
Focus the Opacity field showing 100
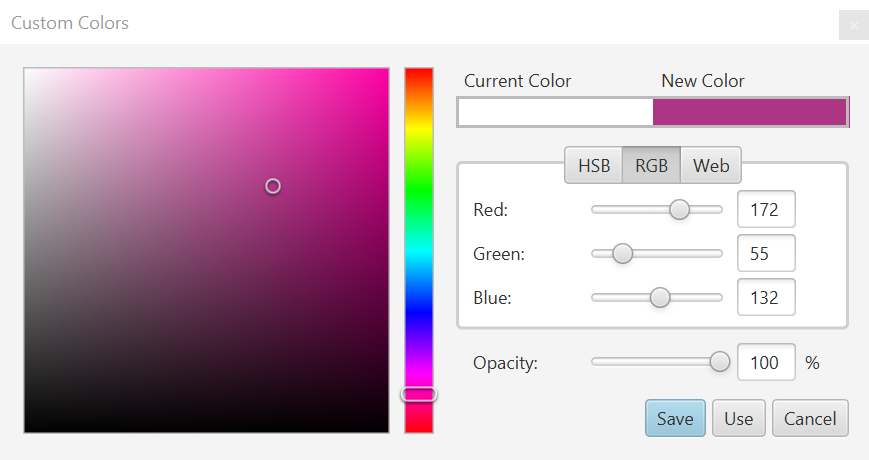point(766,362)
